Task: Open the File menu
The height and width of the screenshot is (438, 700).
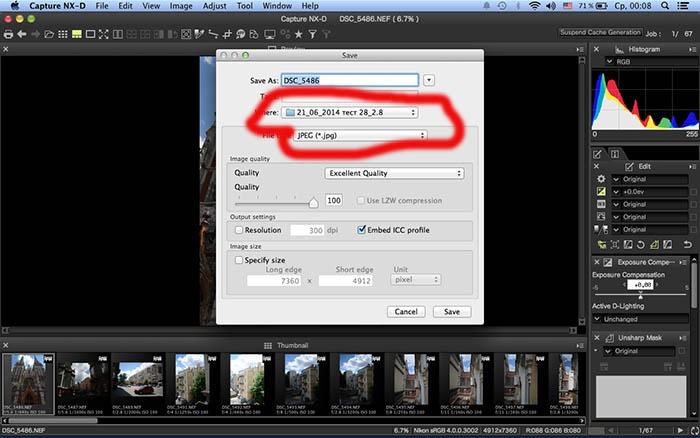Action: [102, 6]
